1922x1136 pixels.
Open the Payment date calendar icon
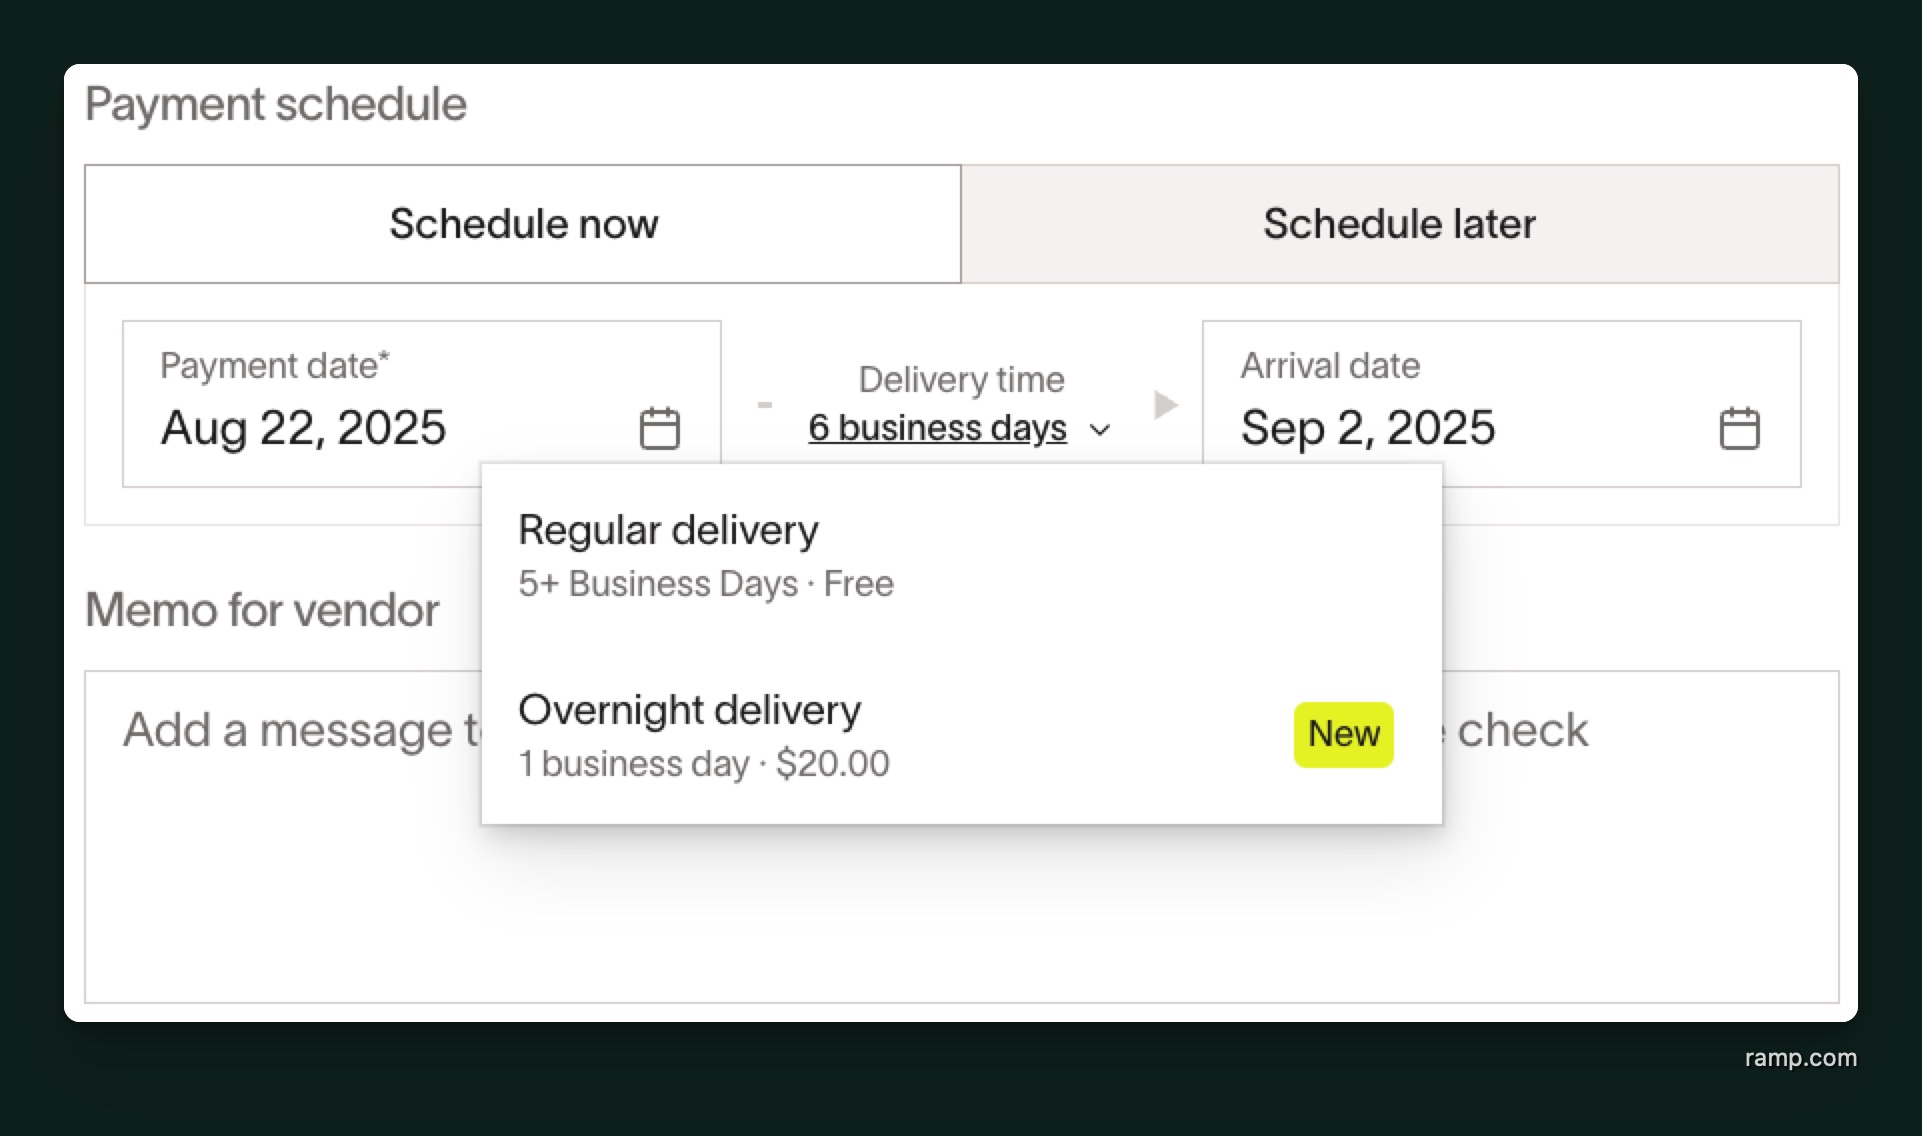pyautogui.click(x=659, y=428)
